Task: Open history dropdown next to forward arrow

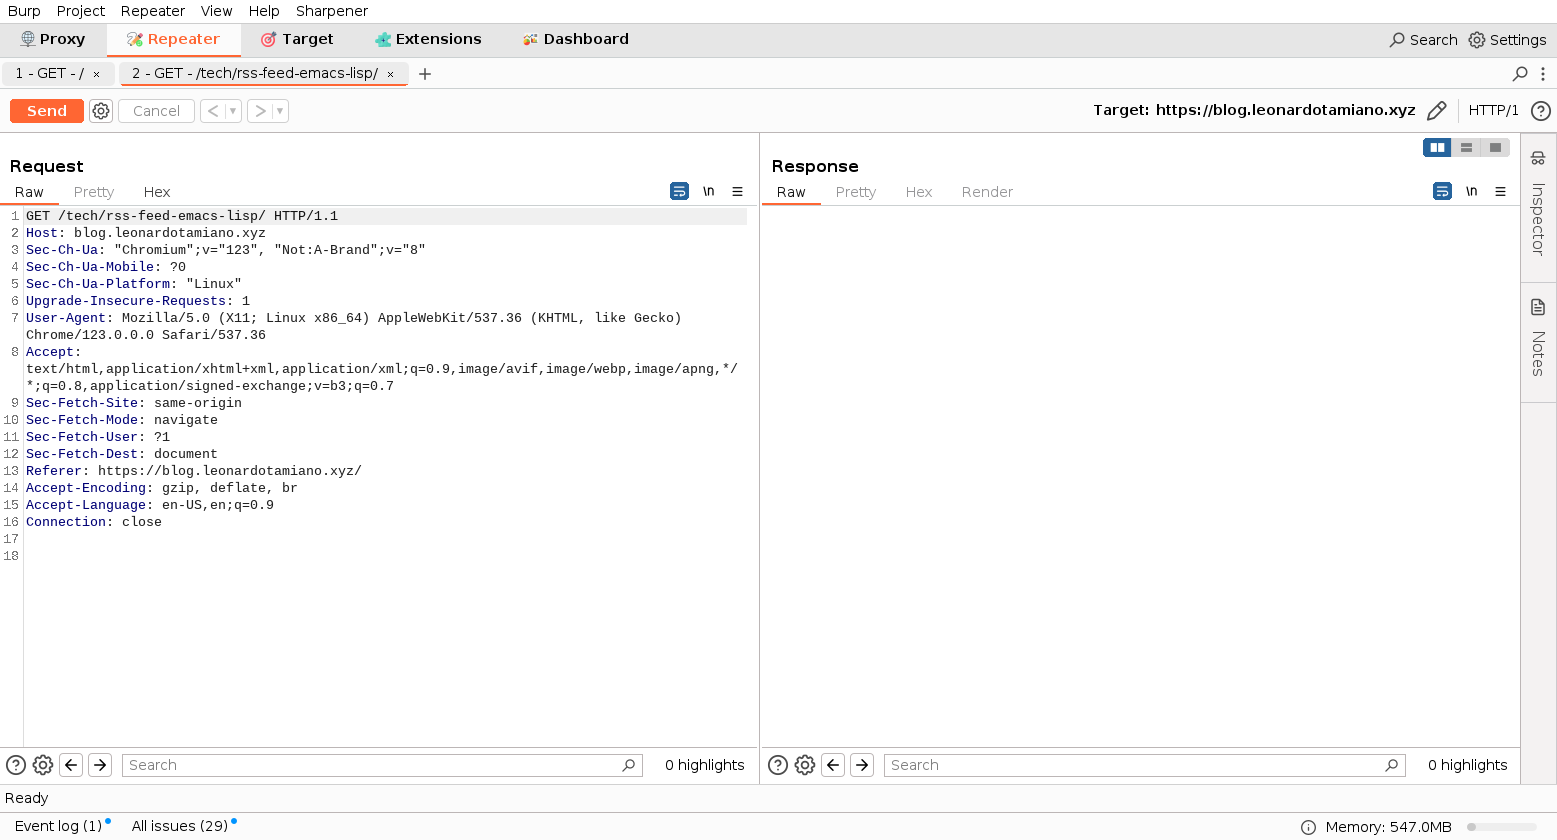Action: [280, 111]
